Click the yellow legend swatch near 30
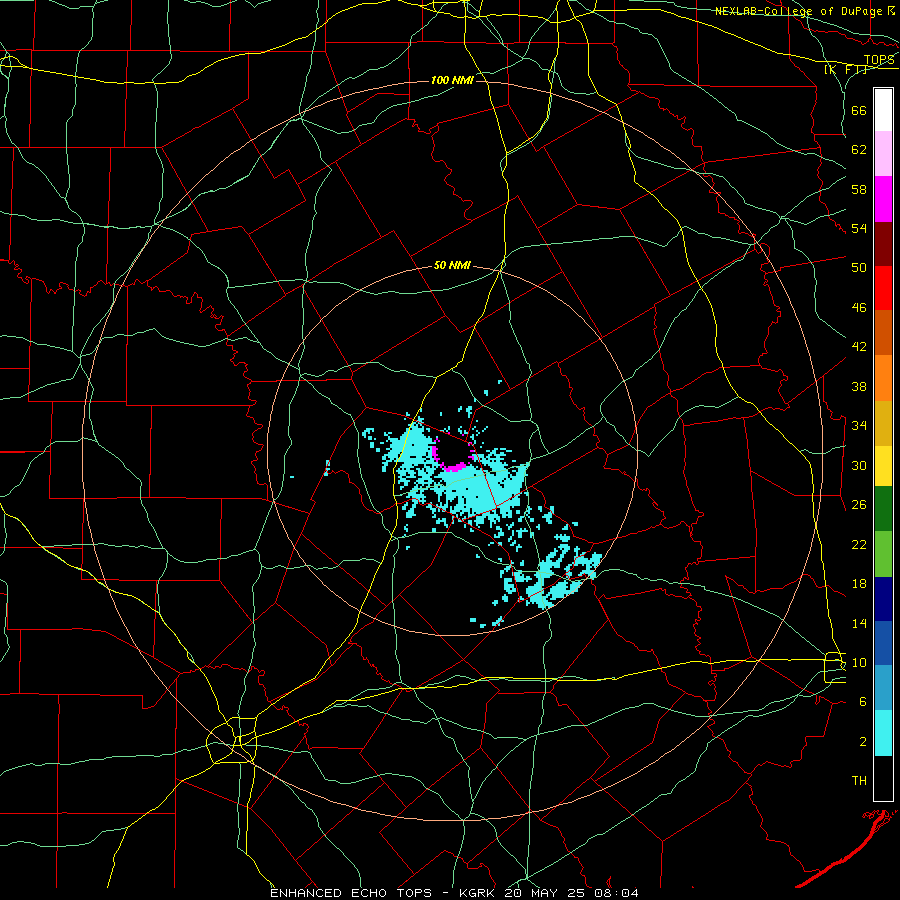The image size is (900, 900). [883, 466]
